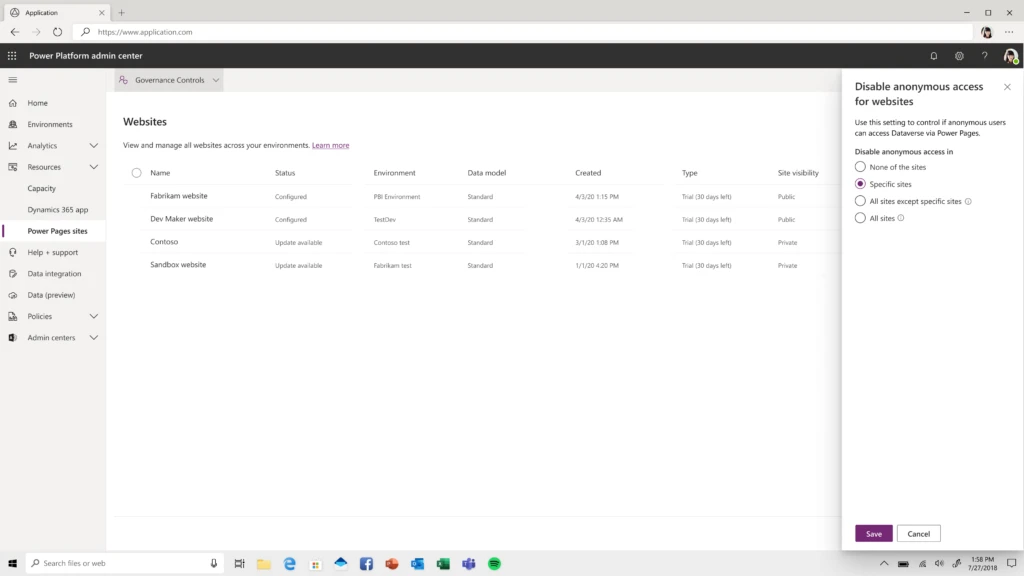
Task: Open the Settings gear in the header
Action: (x=959, y=56)
